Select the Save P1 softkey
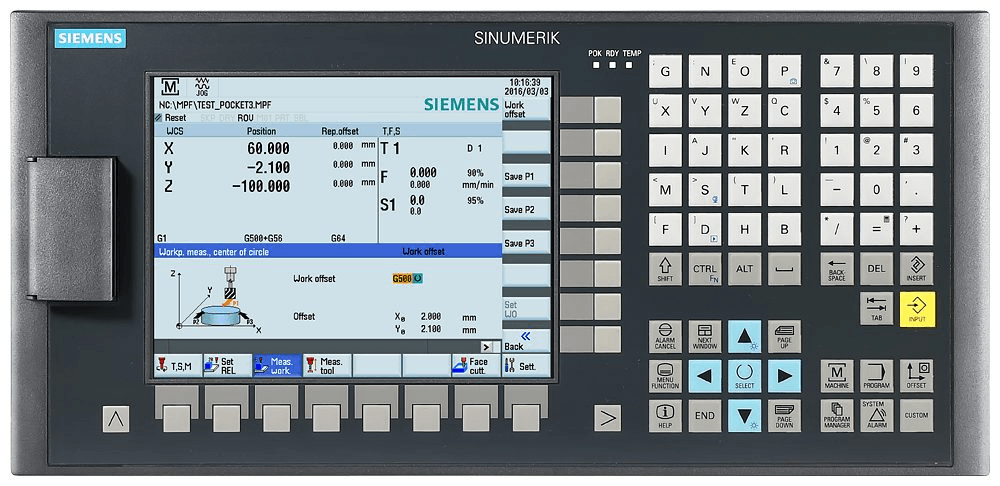This screenshot has width=1000, height=486. coord(526,176)
